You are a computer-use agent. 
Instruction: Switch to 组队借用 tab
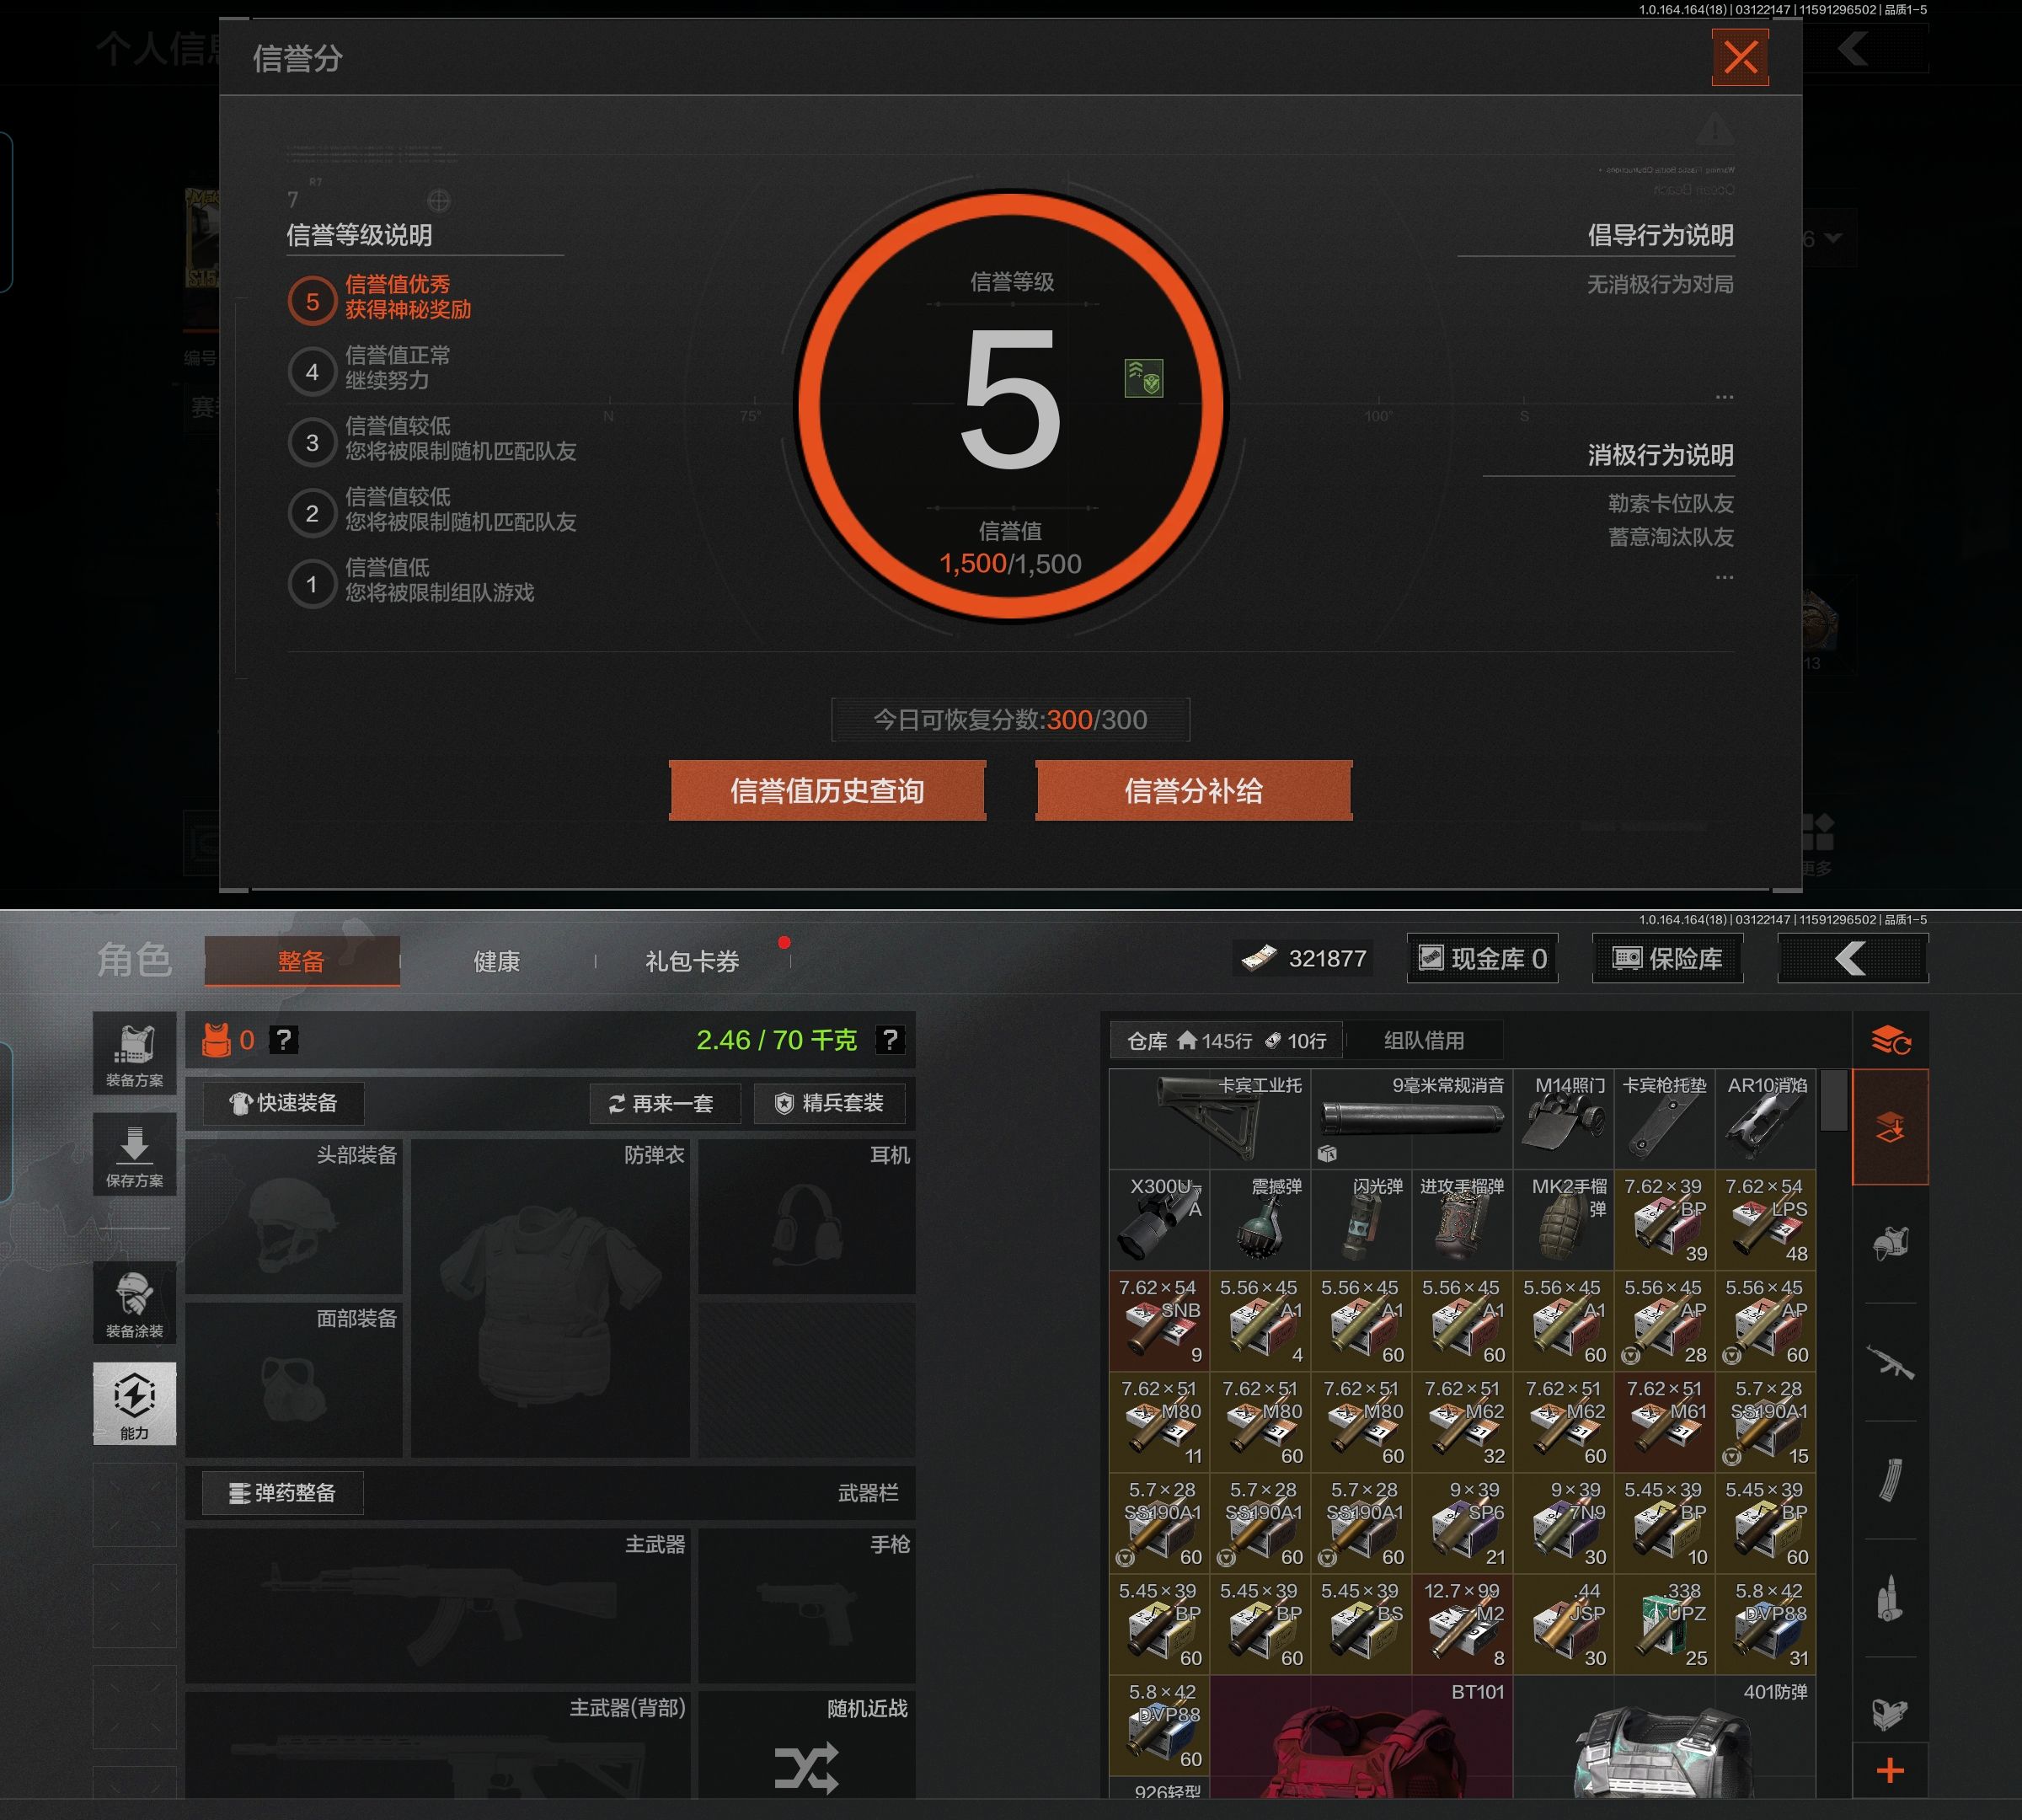(1423, 1041)
